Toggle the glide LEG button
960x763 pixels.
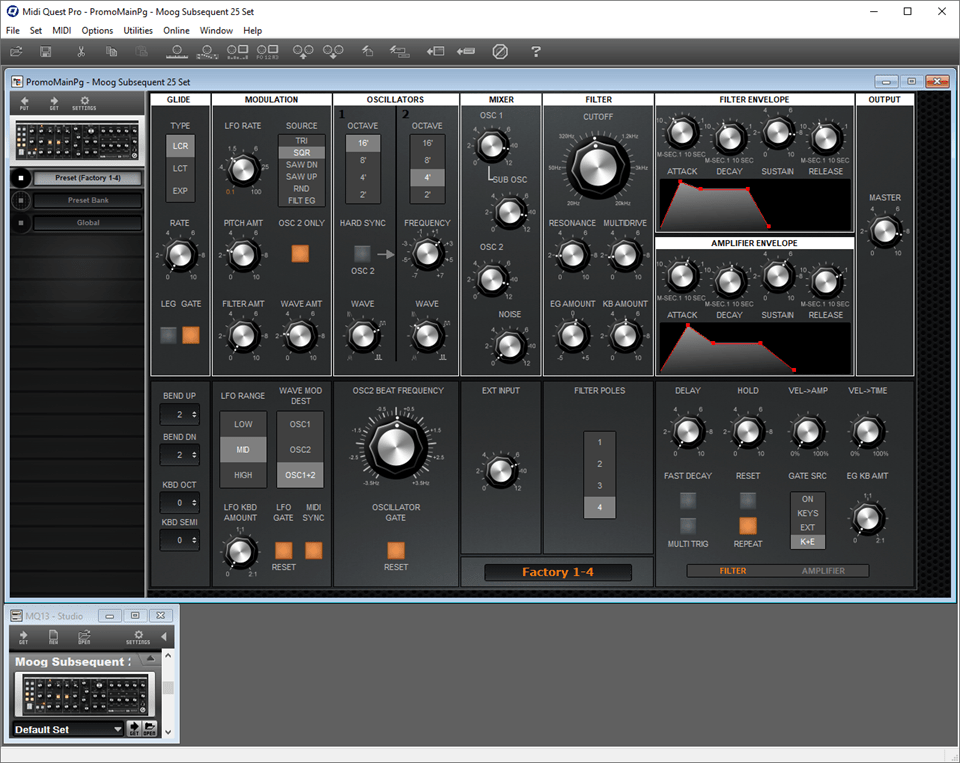pyautogui.click(x=168, y=335)
